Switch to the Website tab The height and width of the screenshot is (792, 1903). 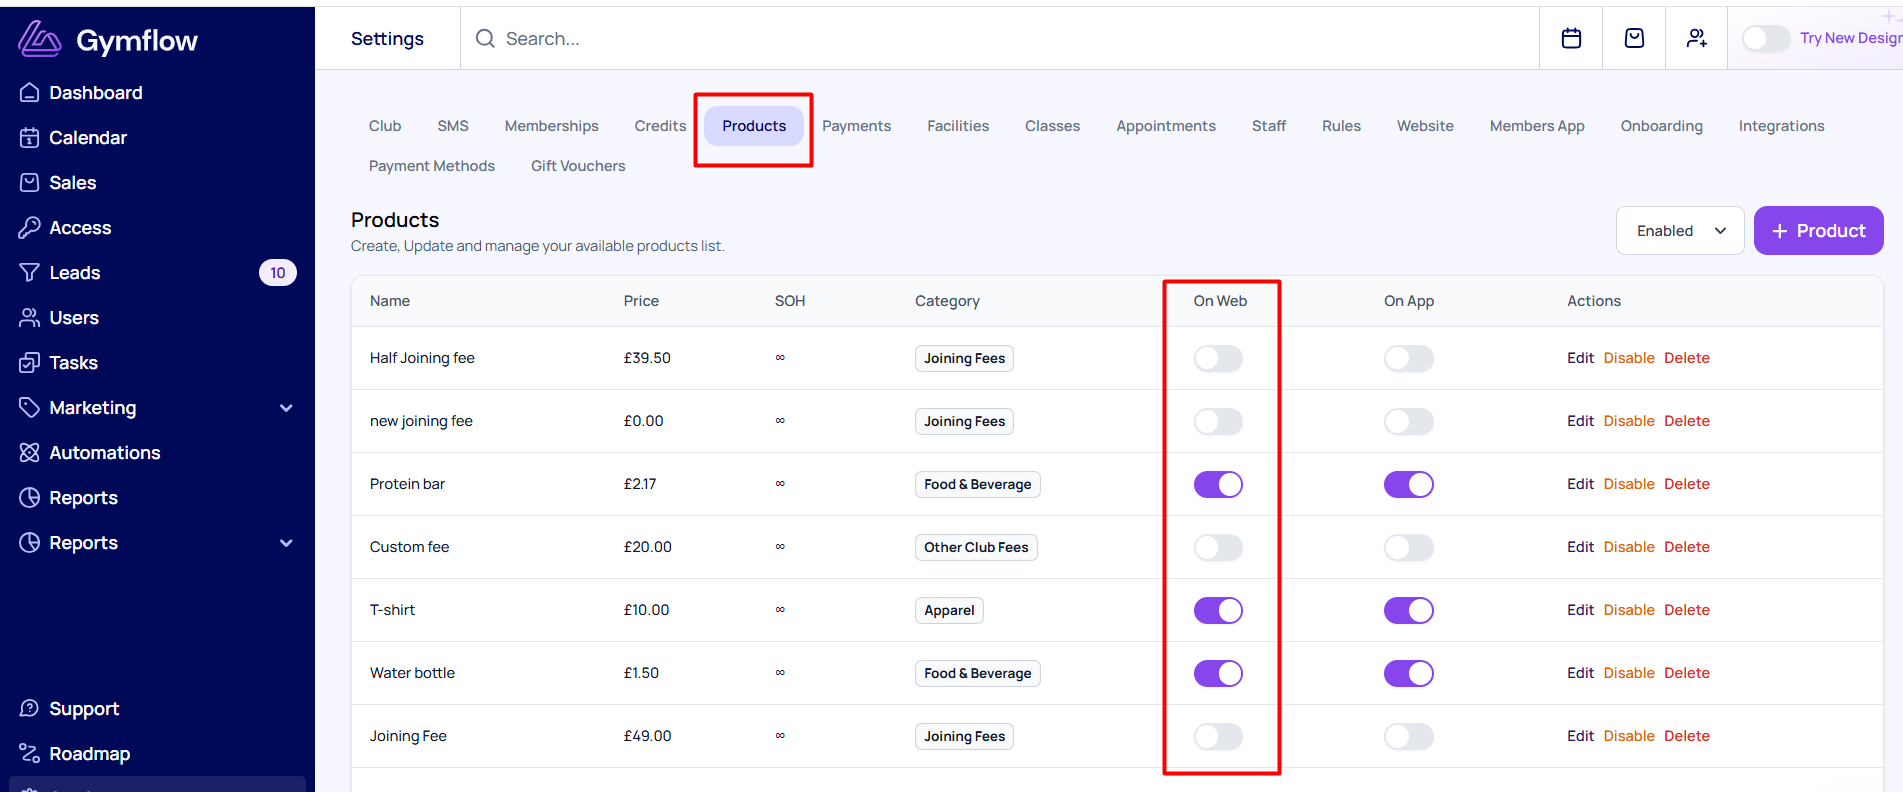pos(1425,126)
